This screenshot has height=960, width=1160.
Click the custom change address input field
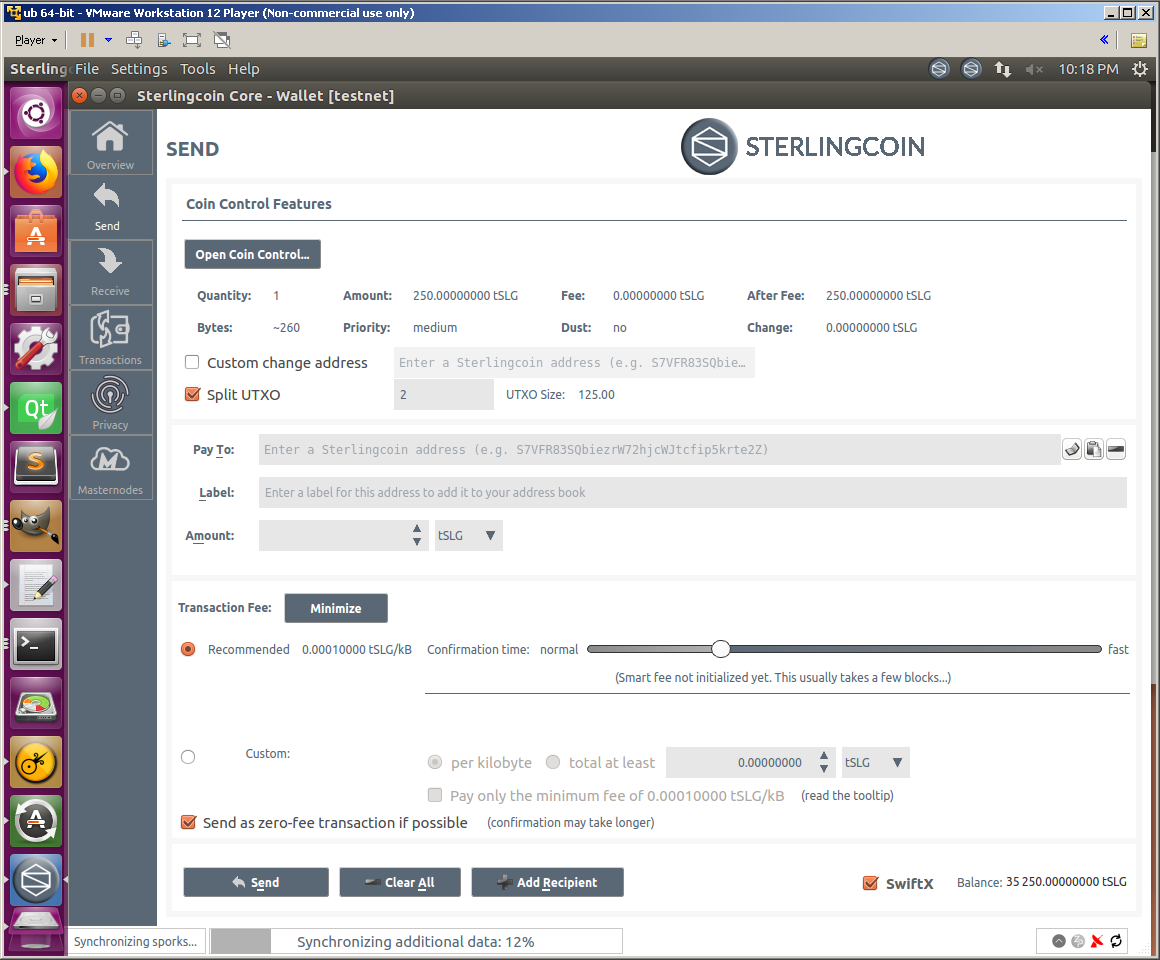(x=574, y=362)
